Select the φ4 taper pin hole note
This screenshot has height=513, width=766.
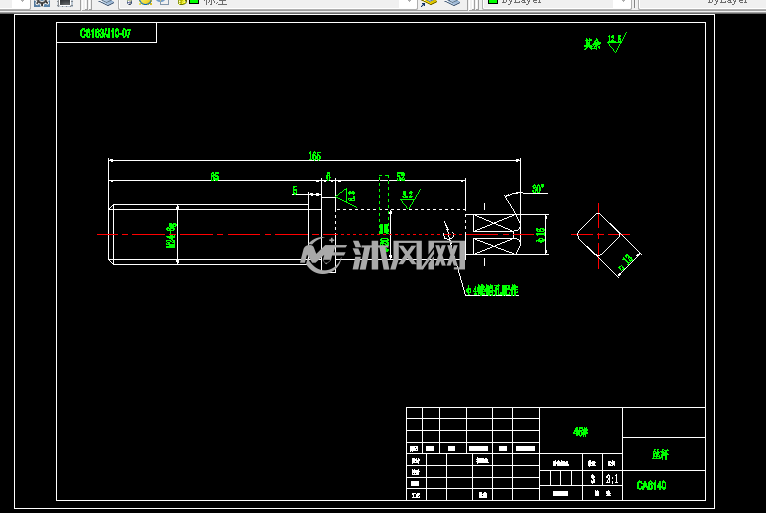[x=492, y=290]
